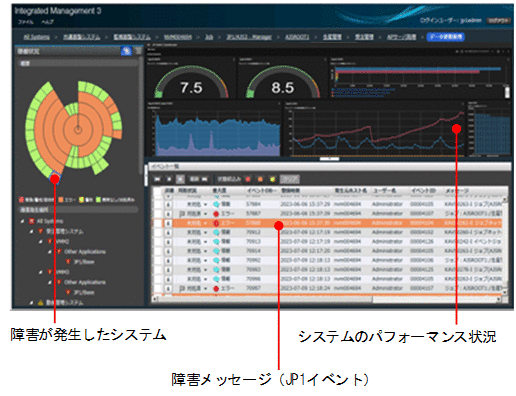Viewport: 516px width, 396px height.
Task: Sort by the メッセージ column header
Action: tap(457, 191)
